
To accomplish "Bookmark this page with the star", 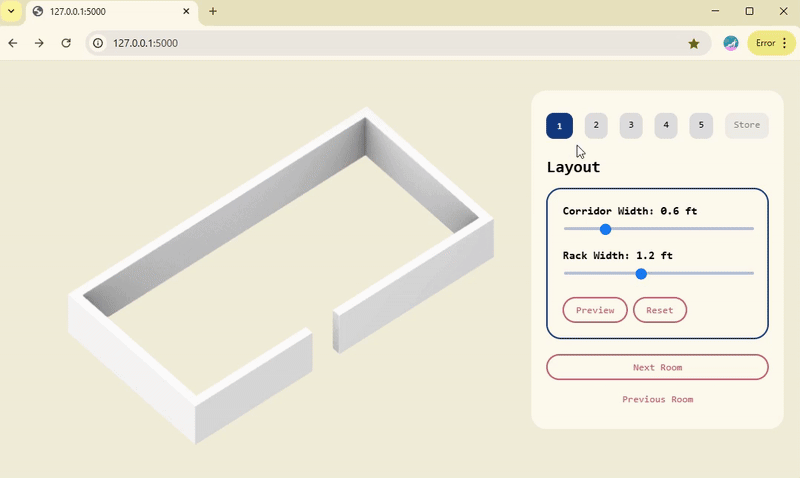I will pyautogui.click(x=693, y=43).
